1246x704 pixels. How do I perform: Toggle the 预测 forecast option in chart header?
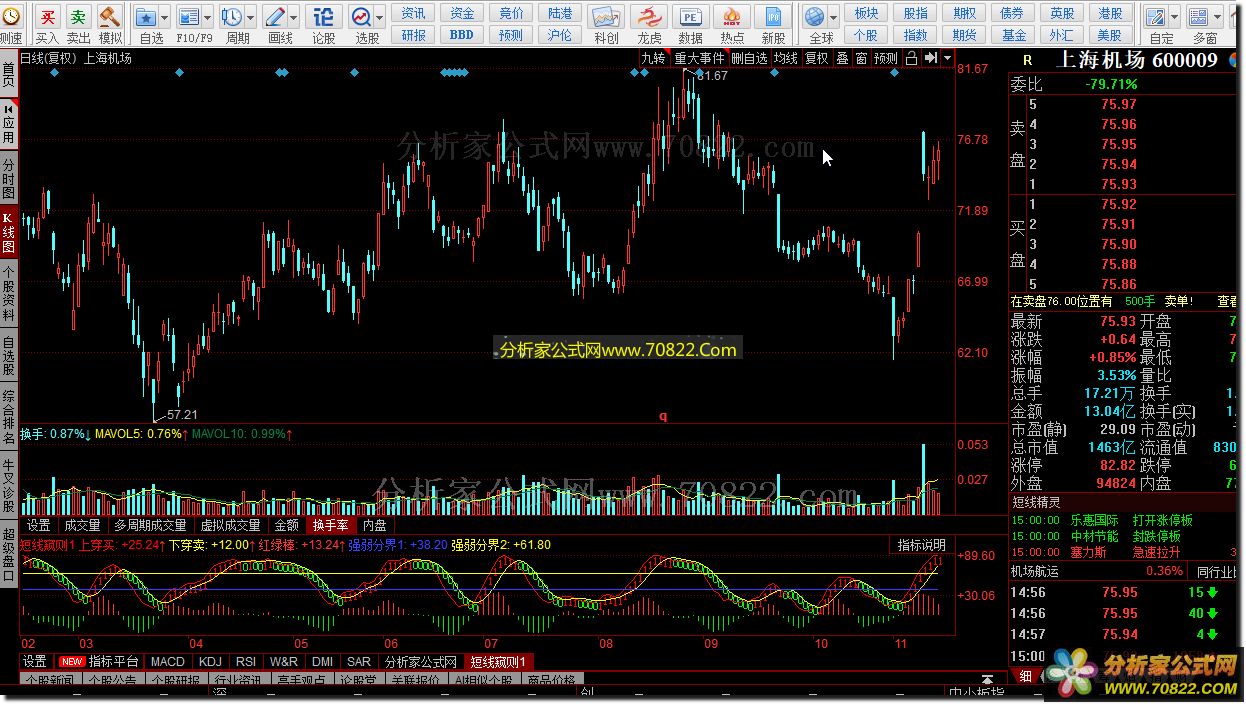pyautogui.click(x=886, y=58)
